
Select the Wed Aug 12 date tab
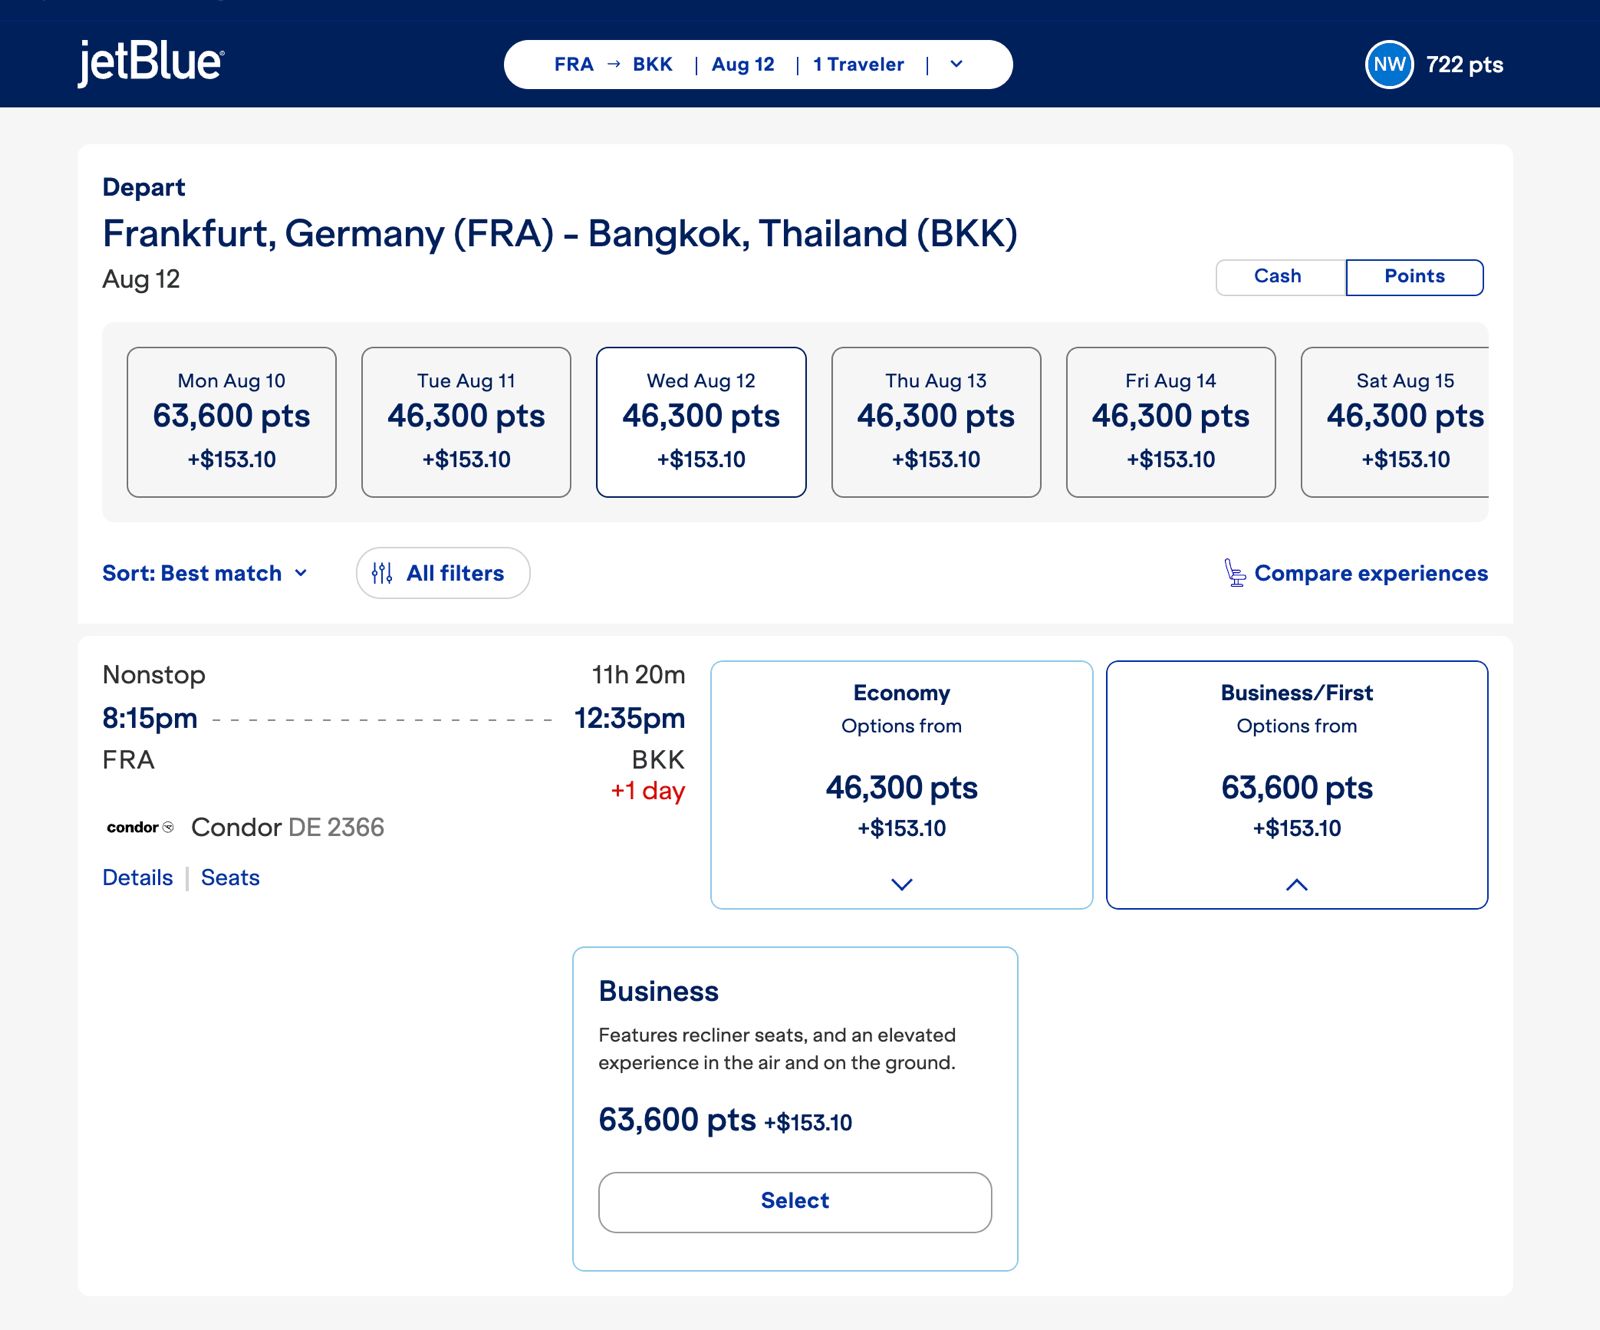[701, 422]
